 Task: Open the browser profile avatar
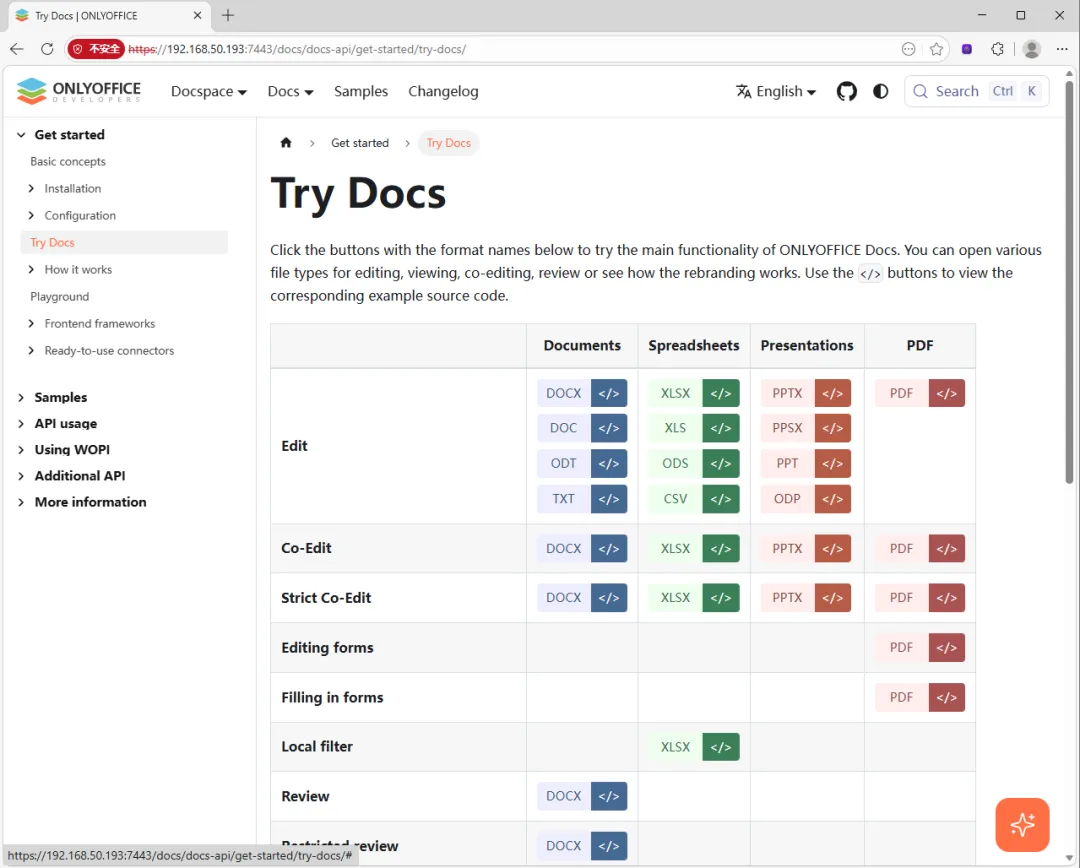point(1031,49)
